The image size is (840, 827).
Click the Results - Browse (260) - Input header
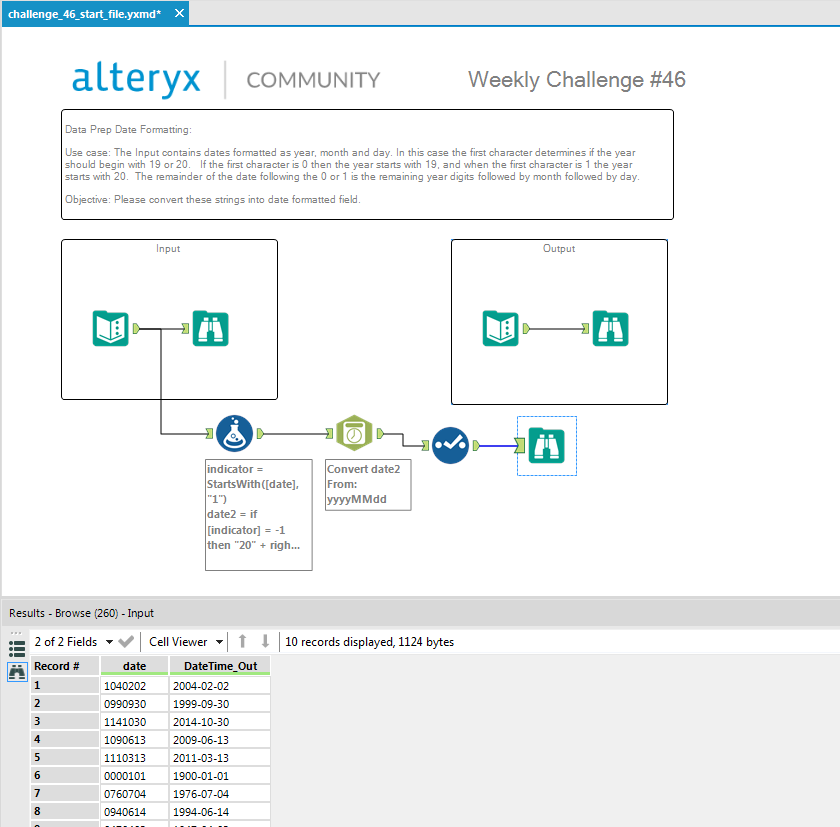tap(81, 613)
